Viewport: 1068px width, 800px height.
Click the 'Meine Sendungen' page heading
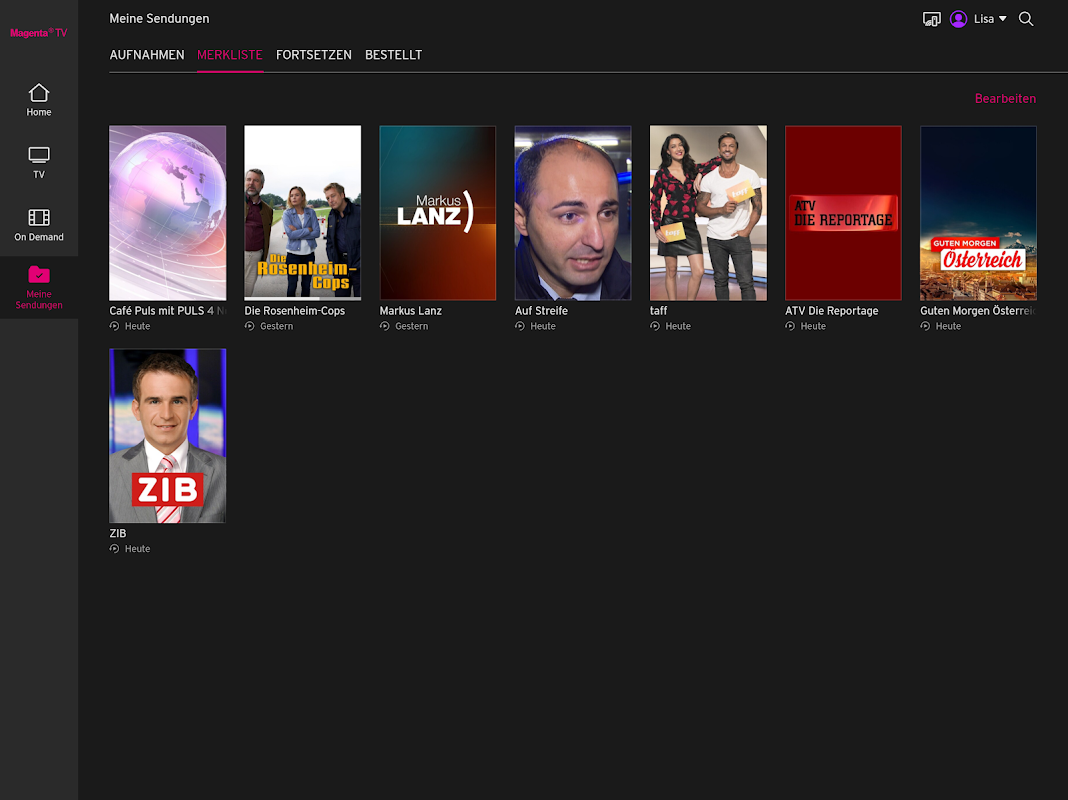(159, 19)
